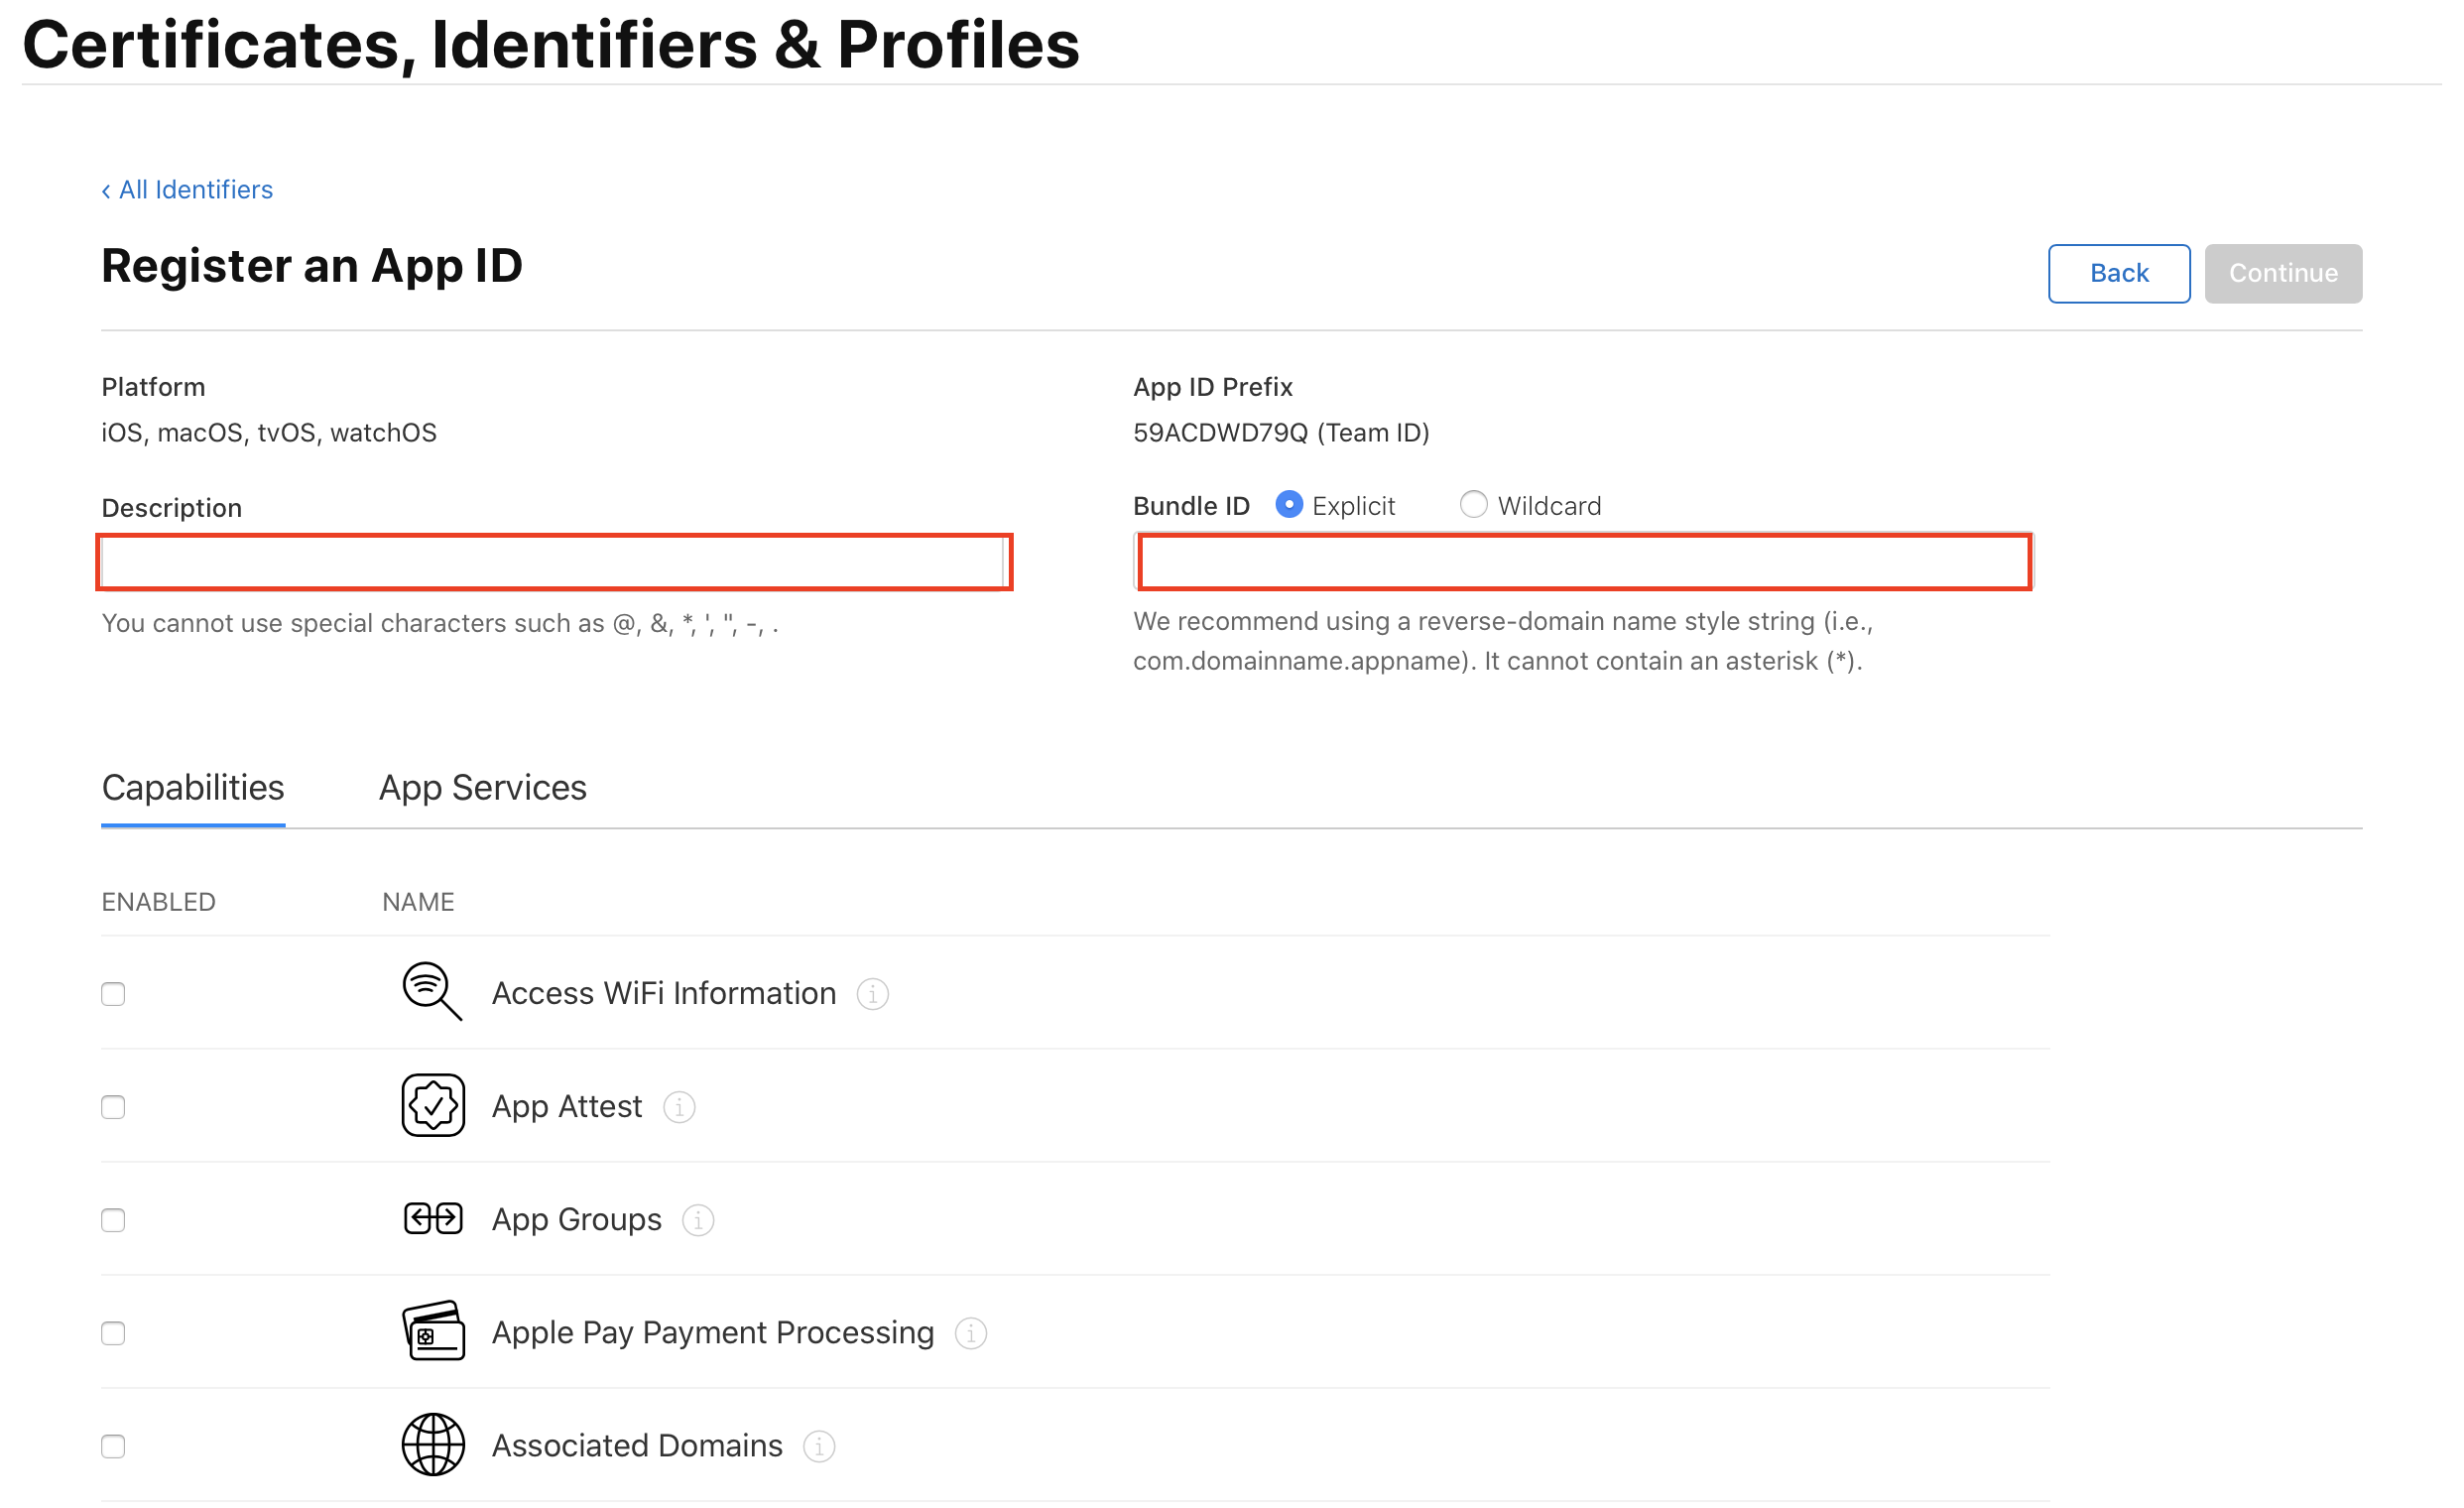Viewport: 2464px width, 1508px height.
Task: Open info icon next to App Attest
Action: pos(679,1107)
